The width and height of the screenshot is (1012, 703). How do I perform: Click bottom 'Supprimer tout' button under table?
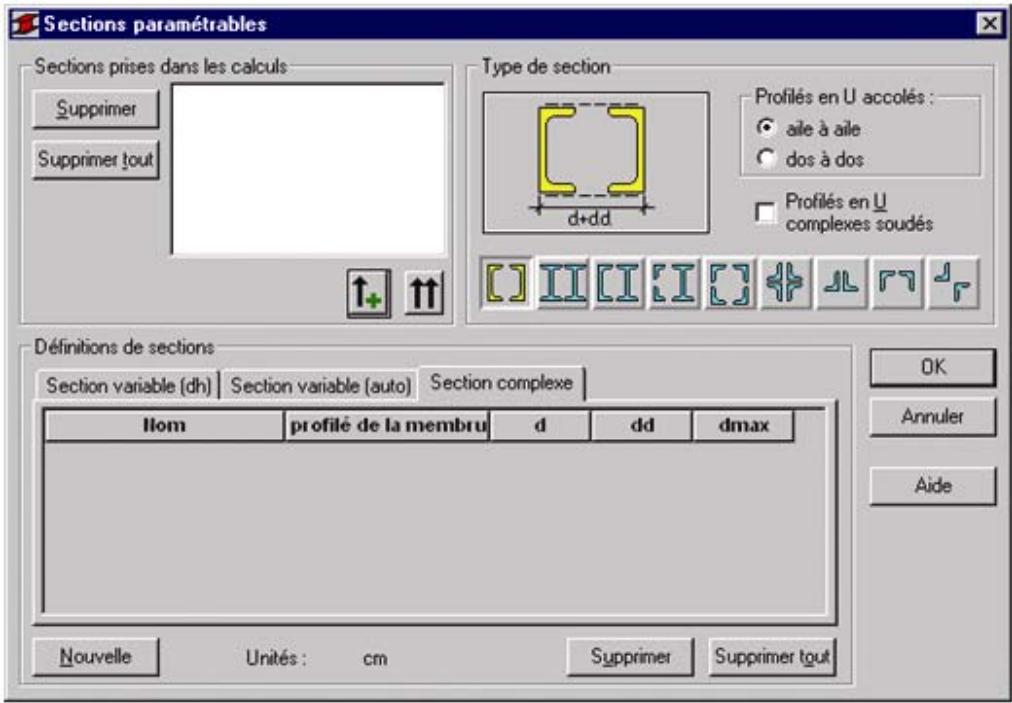point(772,657)
